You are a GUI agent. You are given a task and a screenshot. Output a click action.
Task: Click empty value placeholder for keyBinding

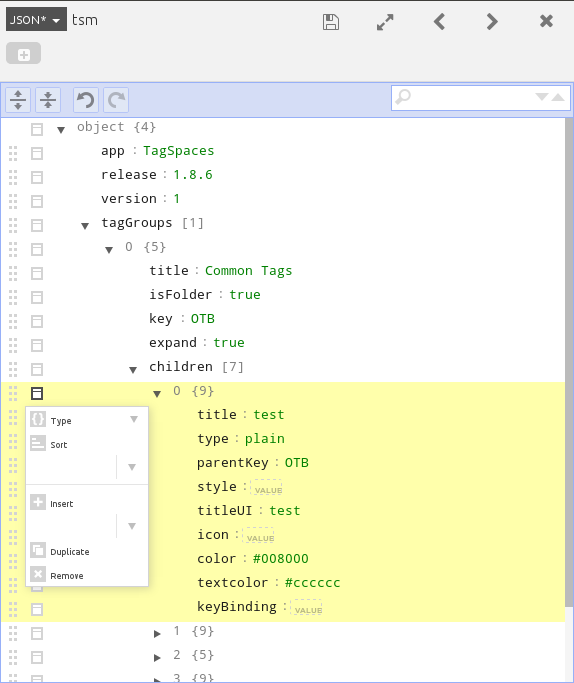[306, 607]
